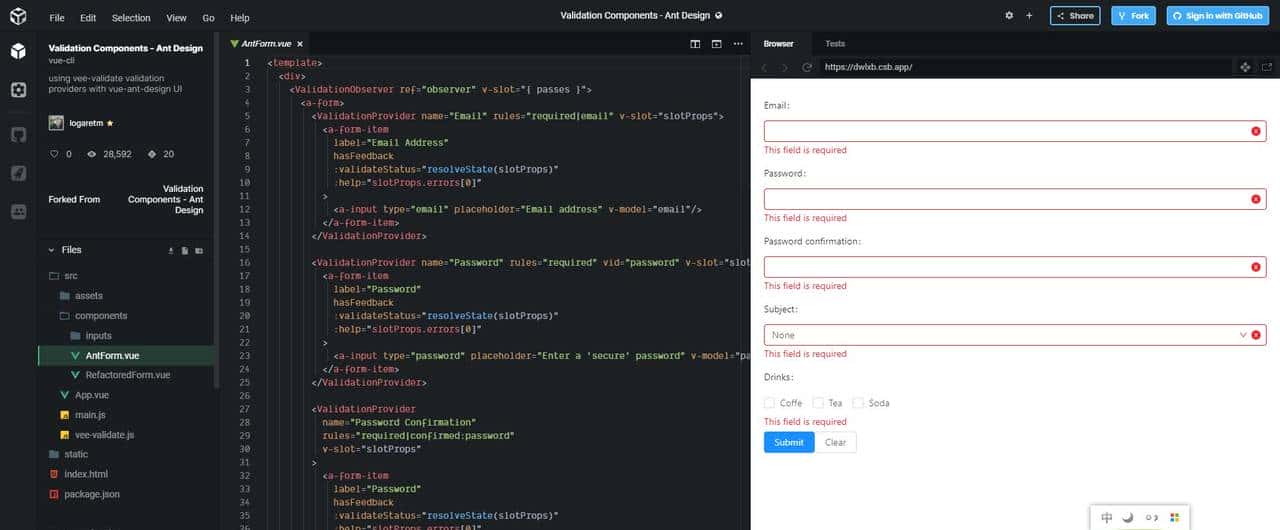1280x530 pixels.
Task: Click the logaretm author avatar
Action: pyautogui.click(x=56, y=122)
